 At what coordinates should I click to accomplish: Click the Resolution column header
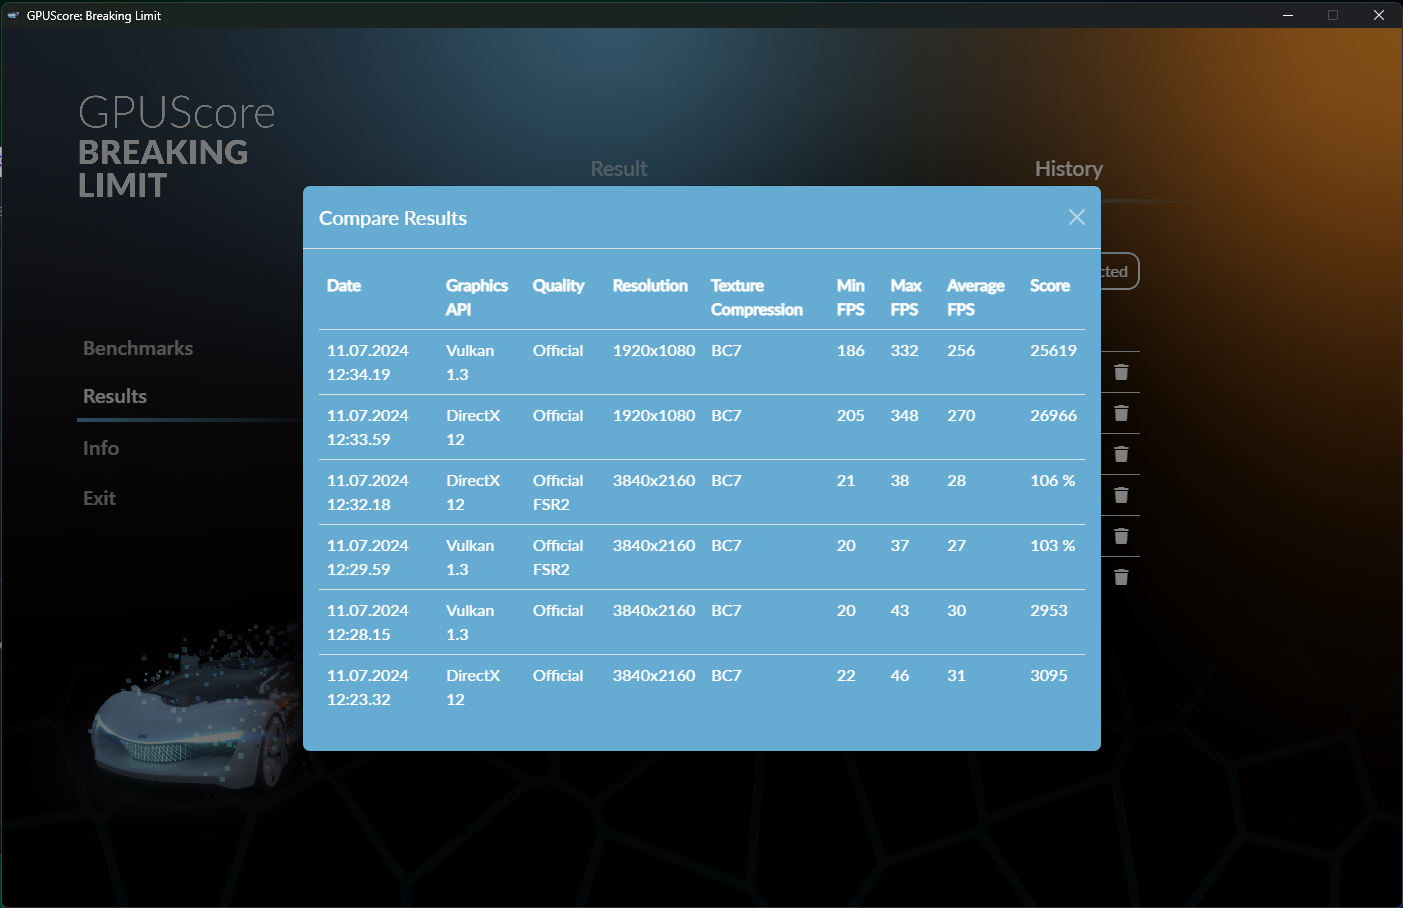click(650, 286)
